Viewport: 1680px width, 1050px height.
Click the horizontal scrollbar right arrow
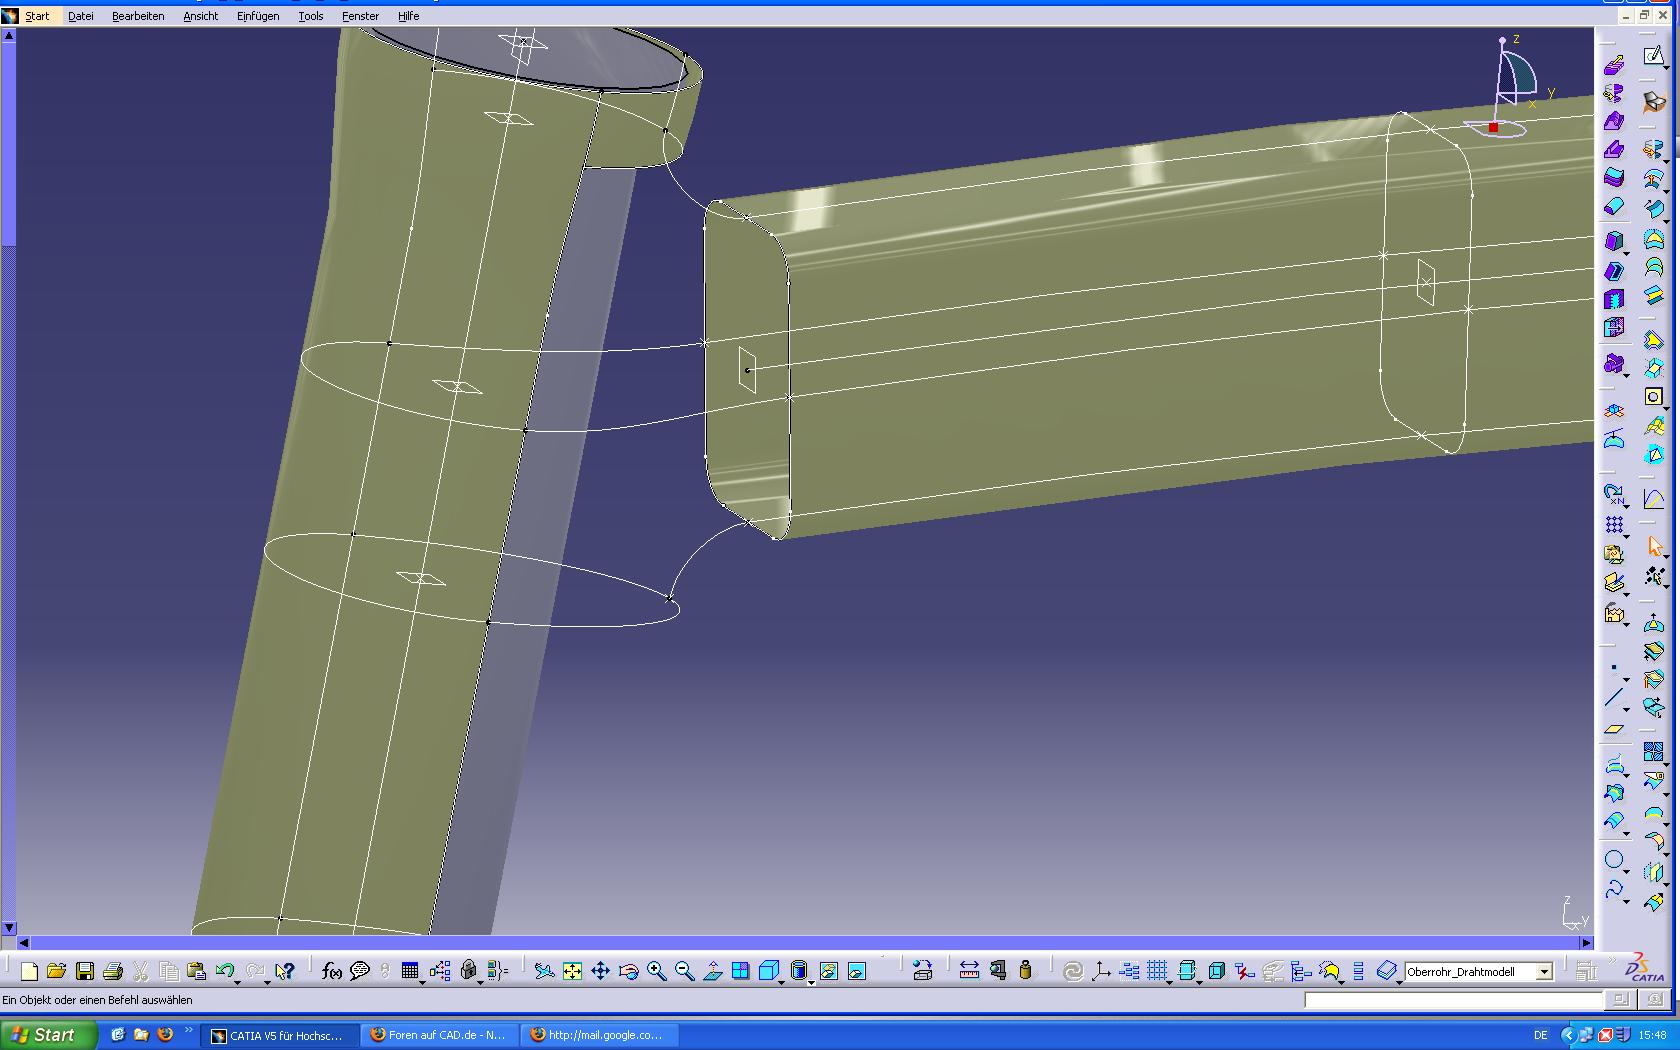coord(1585,942)
